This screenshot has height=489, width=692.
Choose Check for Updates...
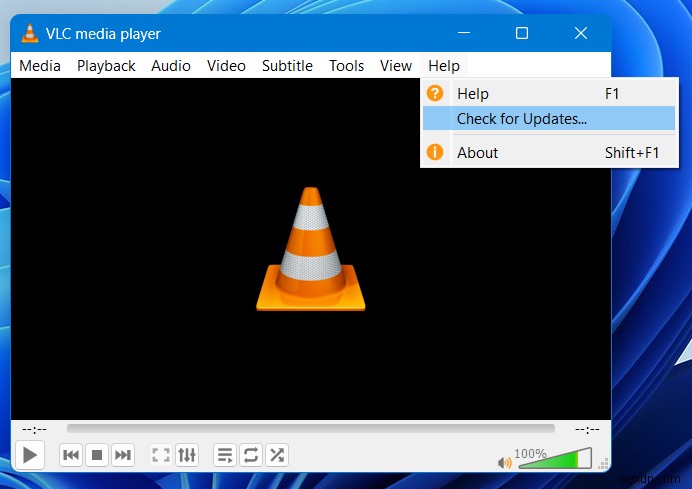(549, 118)
